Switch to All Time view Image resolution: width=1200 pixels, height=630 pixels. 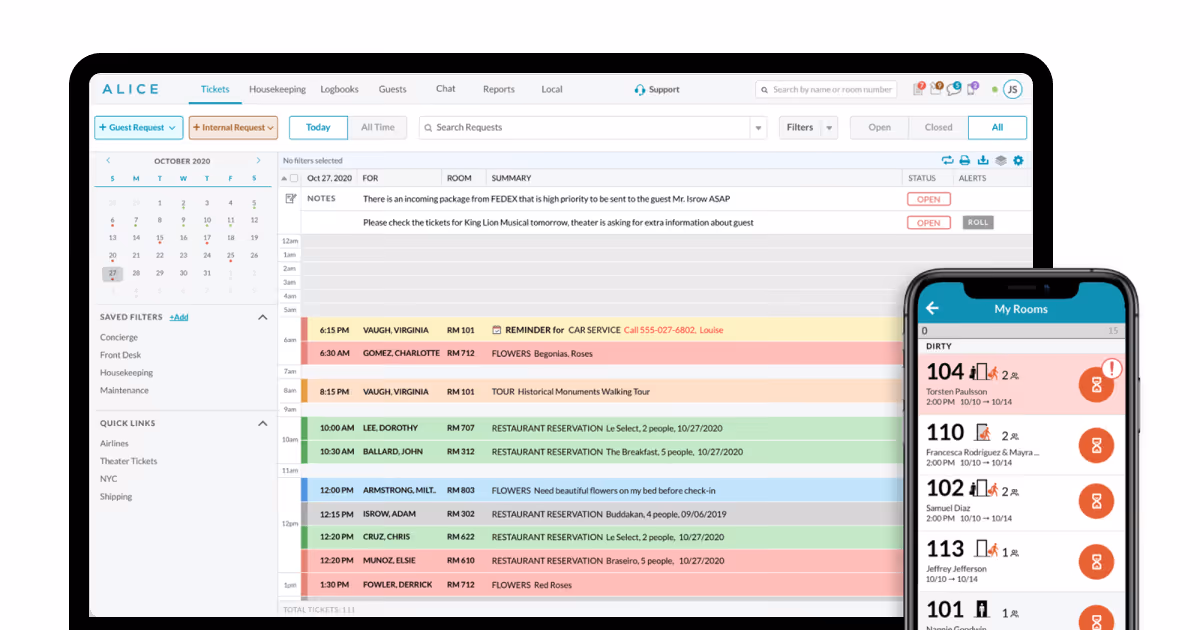378,127
